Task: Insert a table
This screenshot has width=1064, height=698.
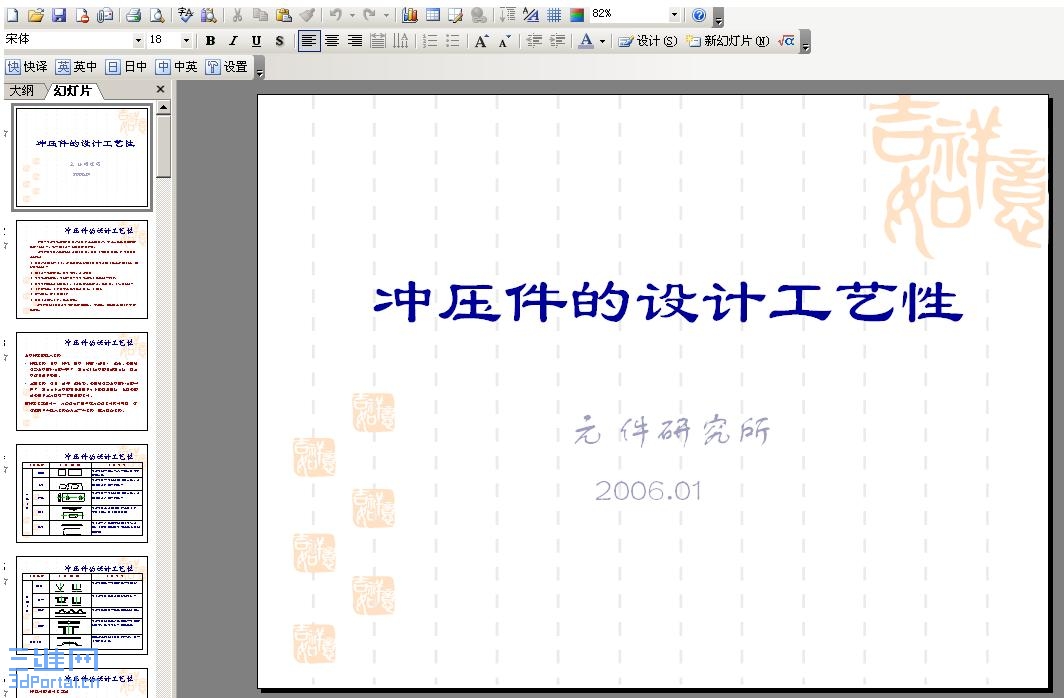Action: [x=433, y=14]
